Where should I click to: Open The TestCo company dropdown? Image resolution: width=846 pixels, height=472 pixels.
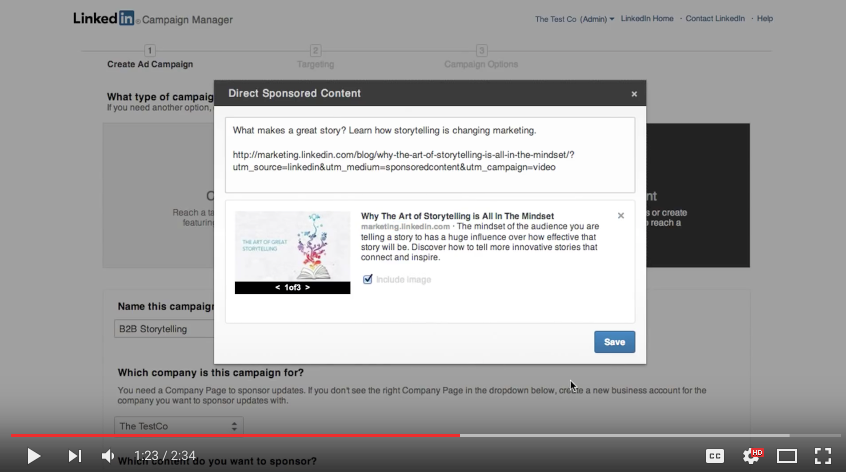pyautogui.click(x=179, y=426)
